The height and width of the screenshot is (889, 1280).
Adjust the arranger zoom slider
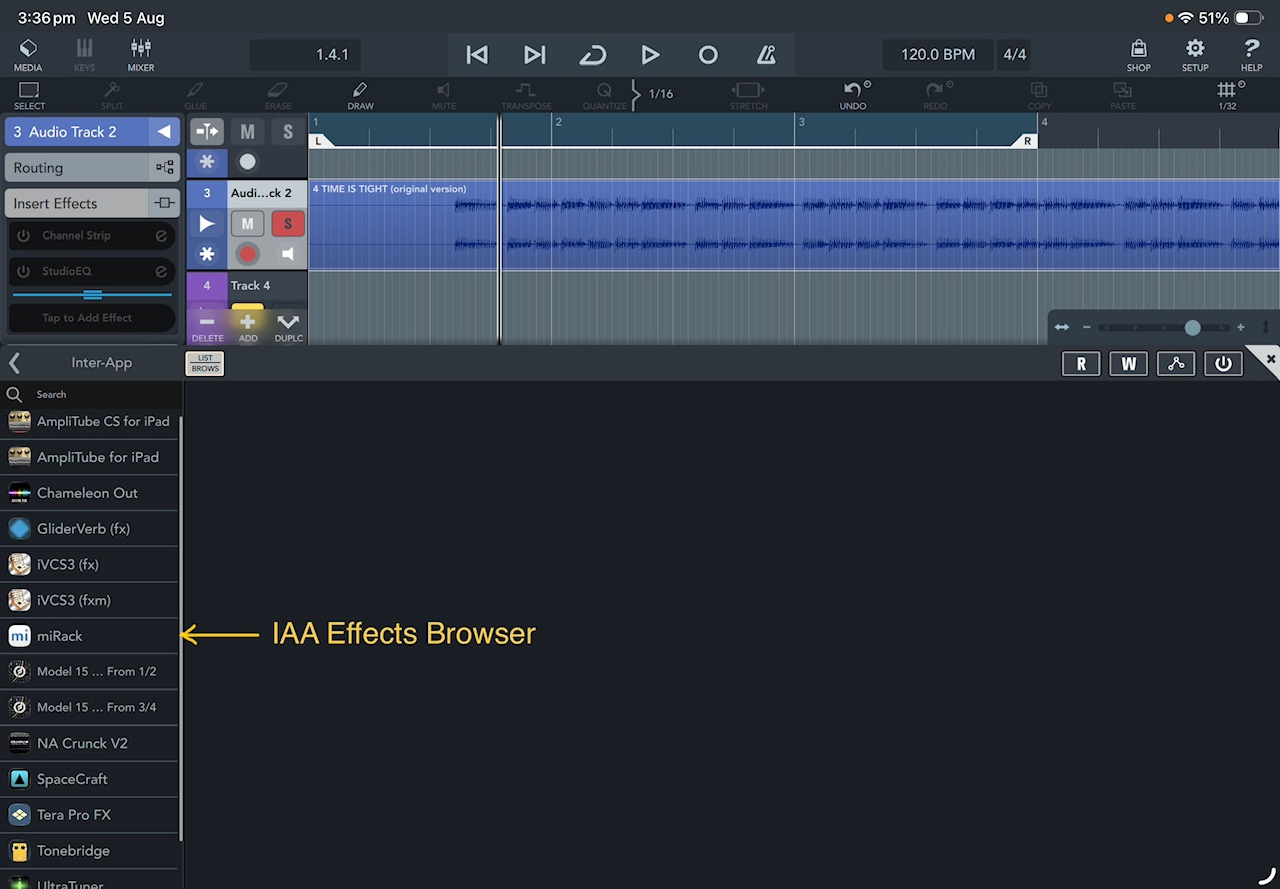coord(1192,327)
